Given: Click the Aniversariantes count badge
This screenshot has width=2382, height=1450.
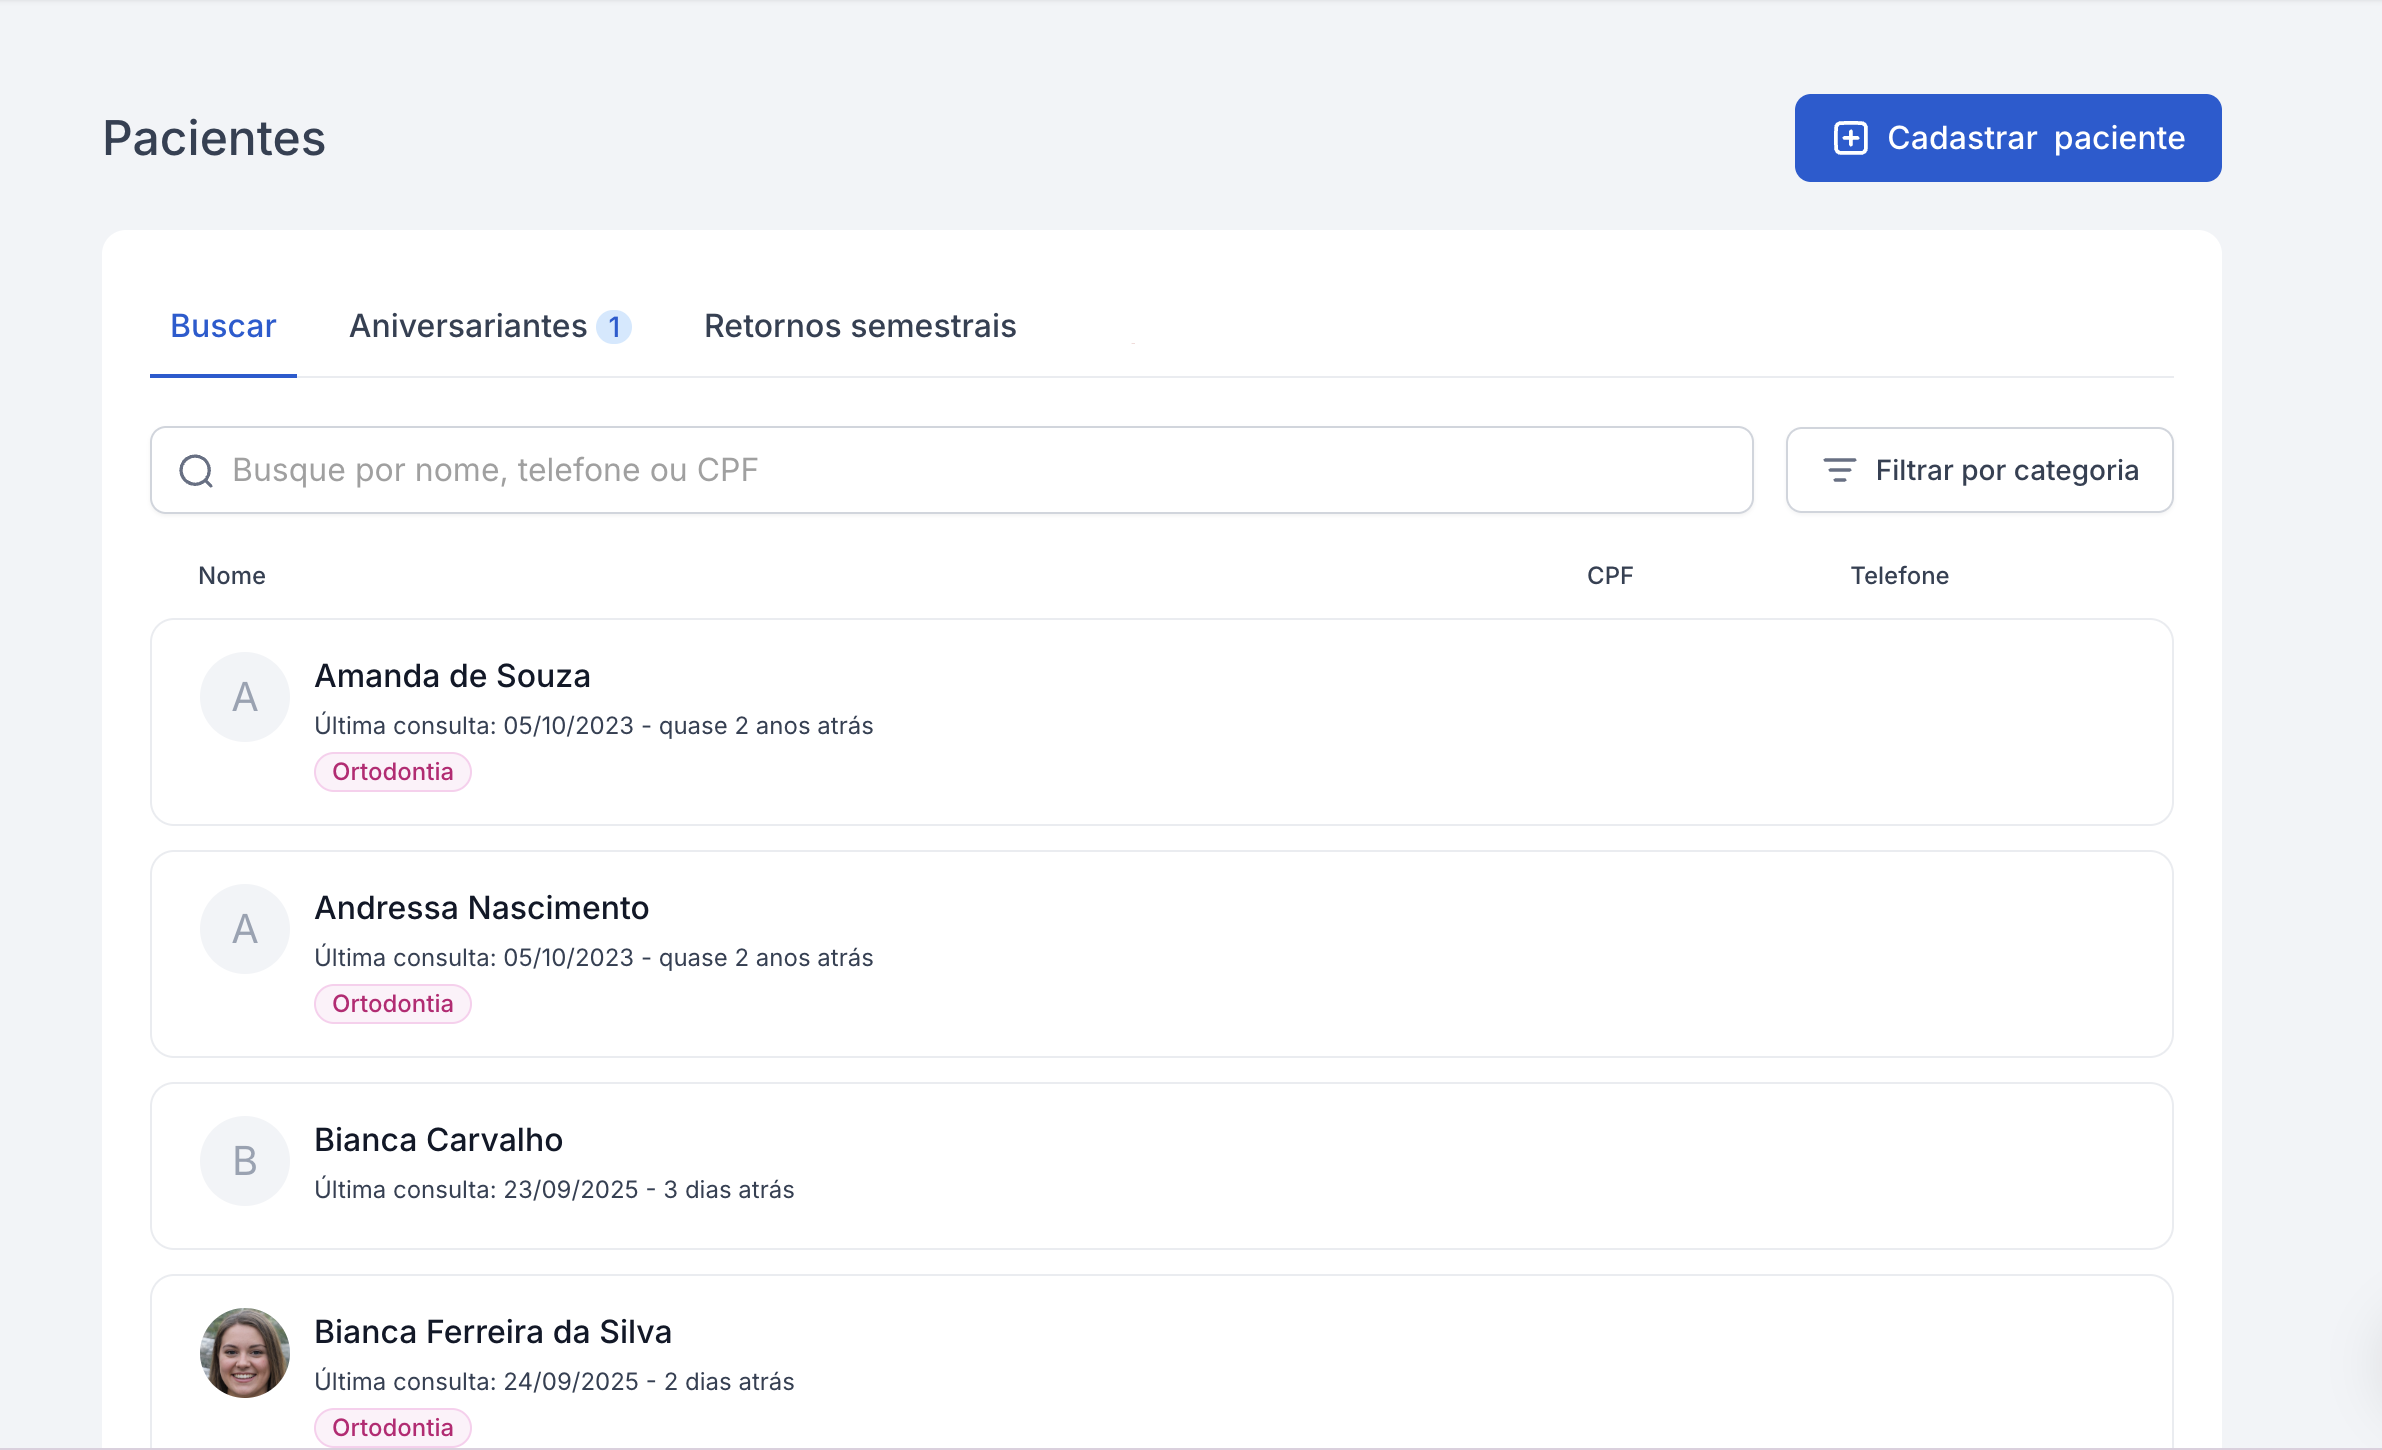Looking at the screenshot, I should [x=614, y=327].
